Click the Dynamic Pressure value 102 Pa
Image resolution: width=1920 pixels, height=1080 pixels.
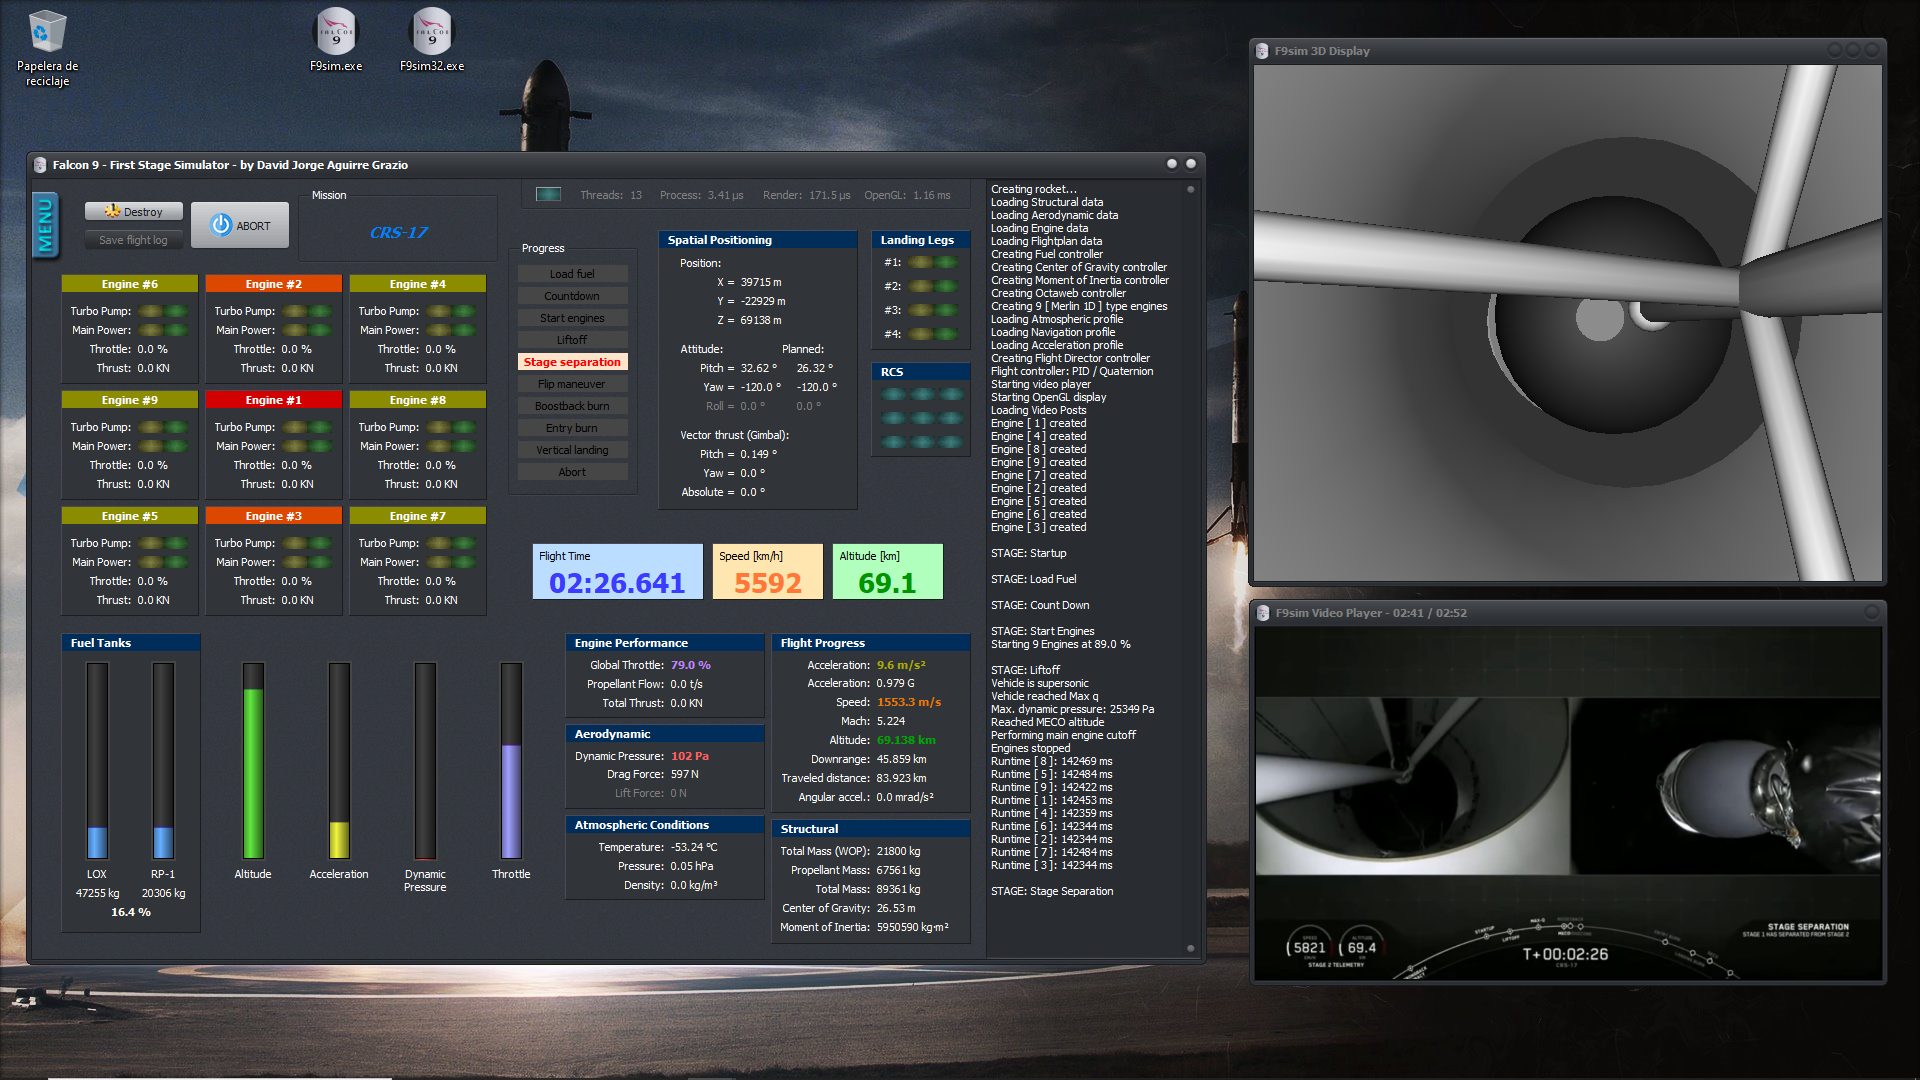690,756
